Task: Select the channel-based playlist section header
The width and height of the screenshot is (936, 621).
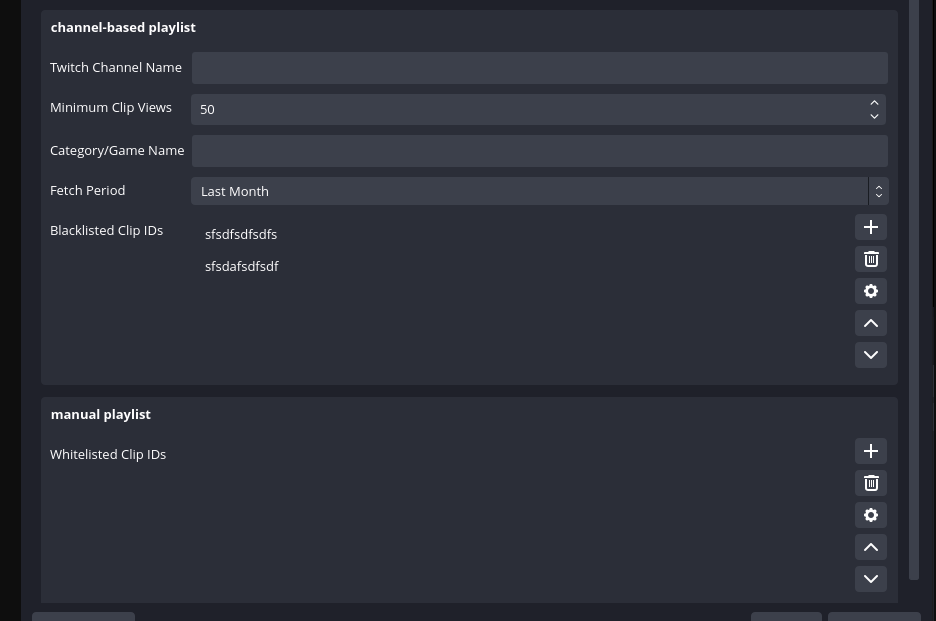Action: (x=123, y=27)
